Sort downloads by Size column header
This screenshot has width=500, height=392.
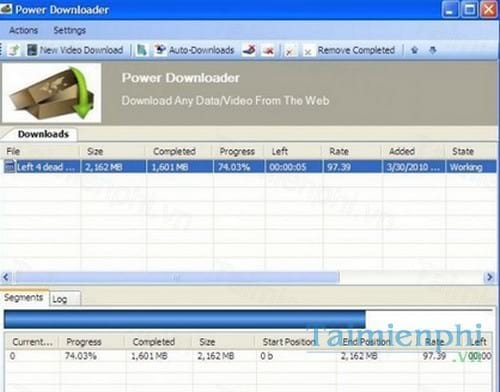click(x=113, y=151)
